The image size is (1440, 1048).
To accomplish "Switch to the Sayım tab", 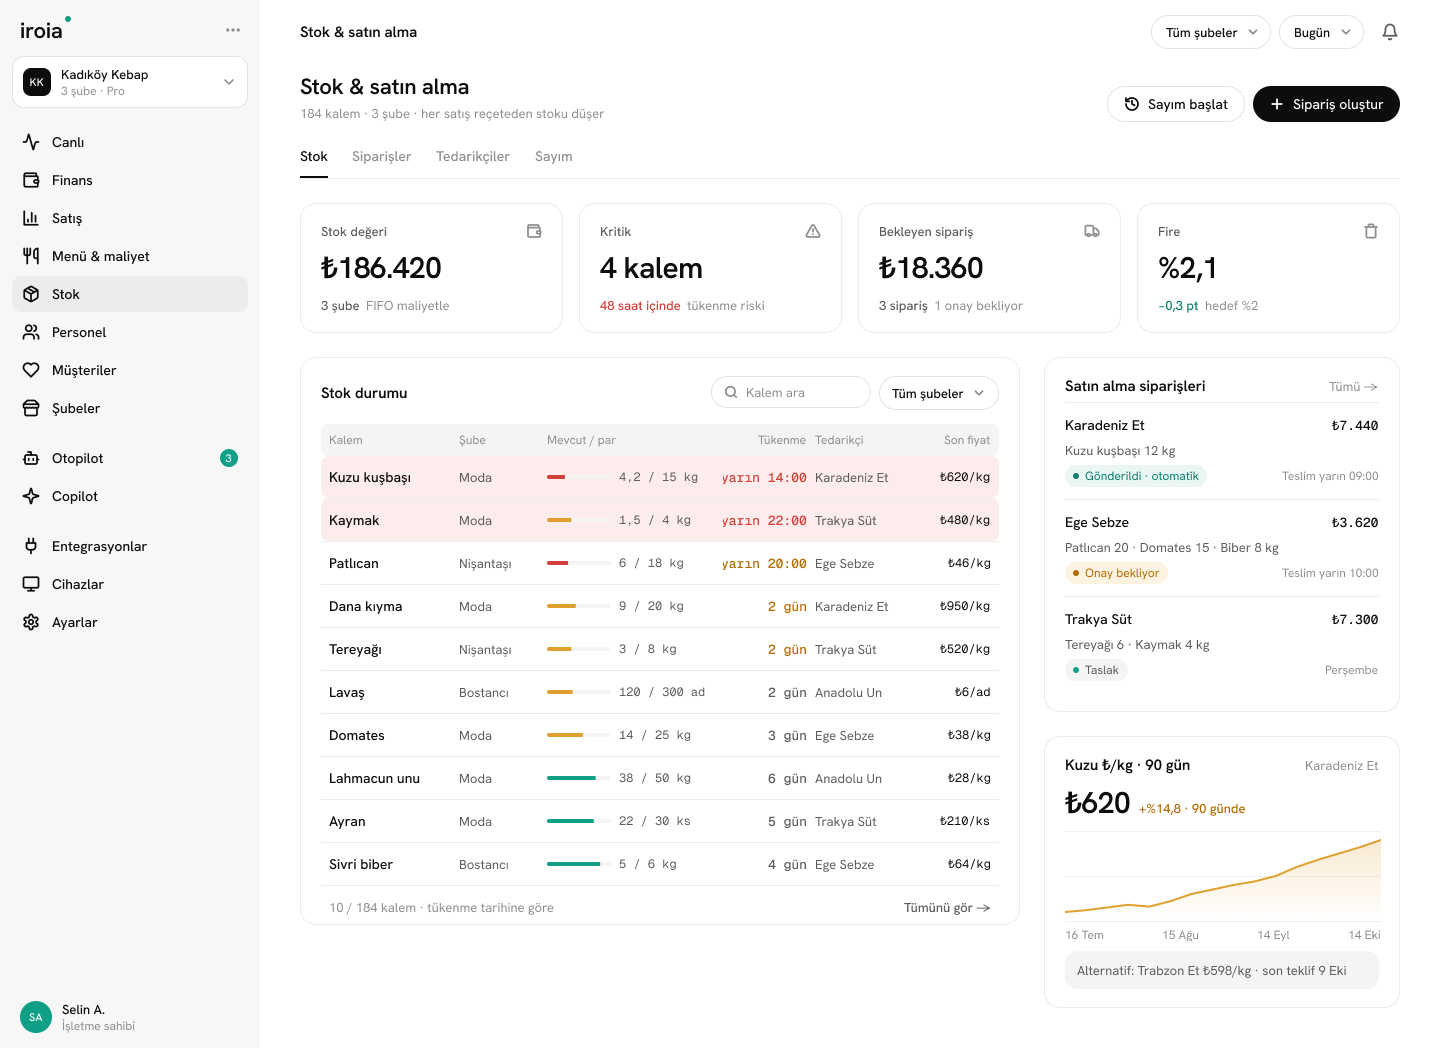I will coord(554,156).
